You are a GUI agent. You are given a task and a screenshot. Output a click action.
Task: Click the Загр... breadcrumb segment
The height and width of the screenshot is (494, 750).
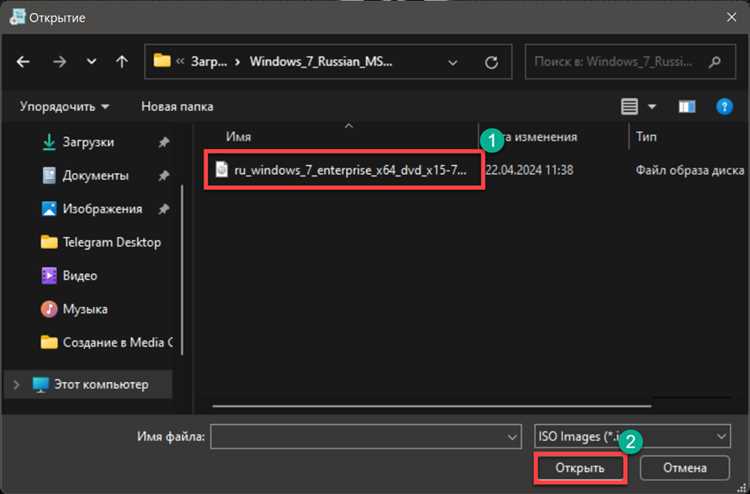coord(209,62)
